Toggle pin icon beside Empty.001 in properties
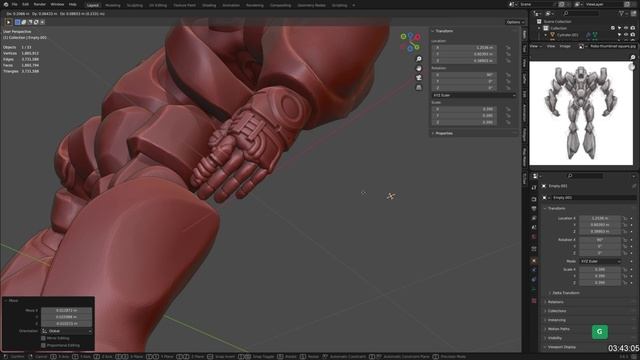 634,186
